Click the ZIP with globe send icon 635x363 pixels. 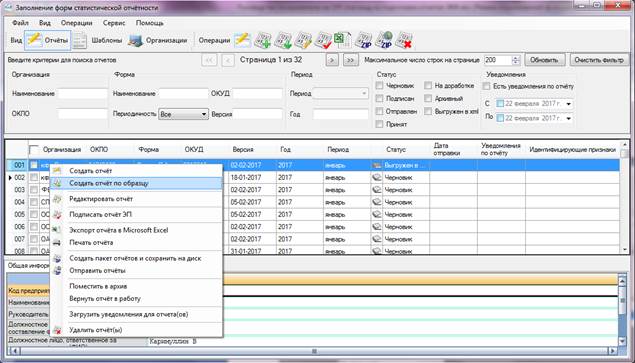point(384,40)
